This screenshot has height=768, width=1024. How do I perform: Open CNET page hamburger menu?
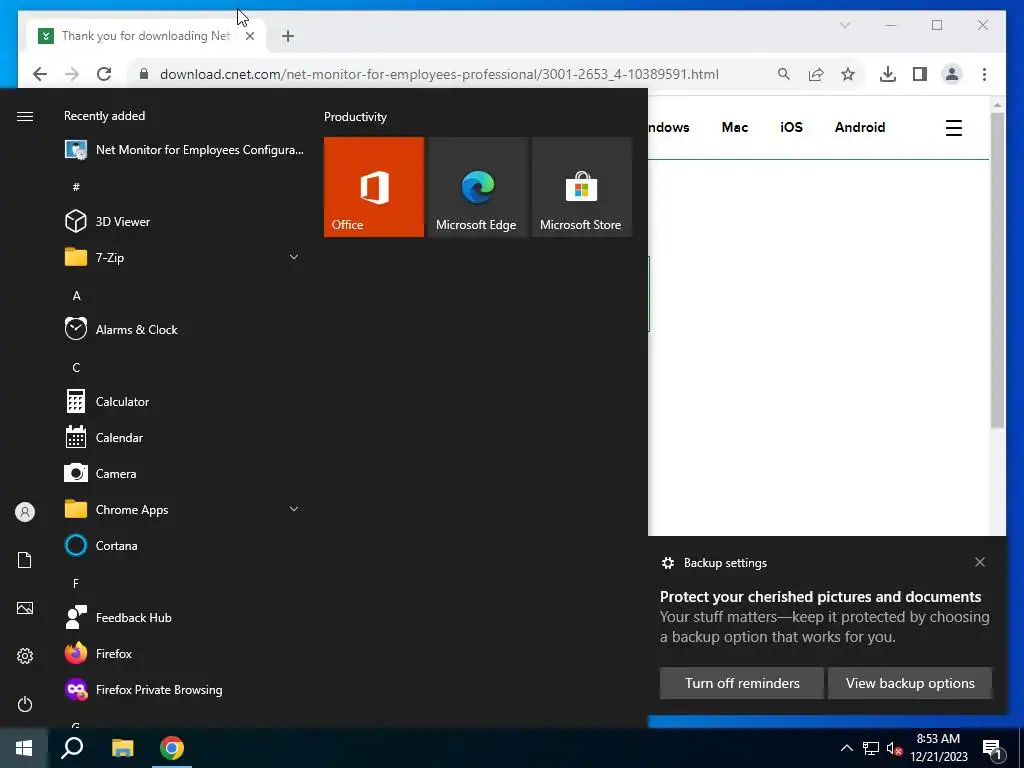tap(953, 127)
